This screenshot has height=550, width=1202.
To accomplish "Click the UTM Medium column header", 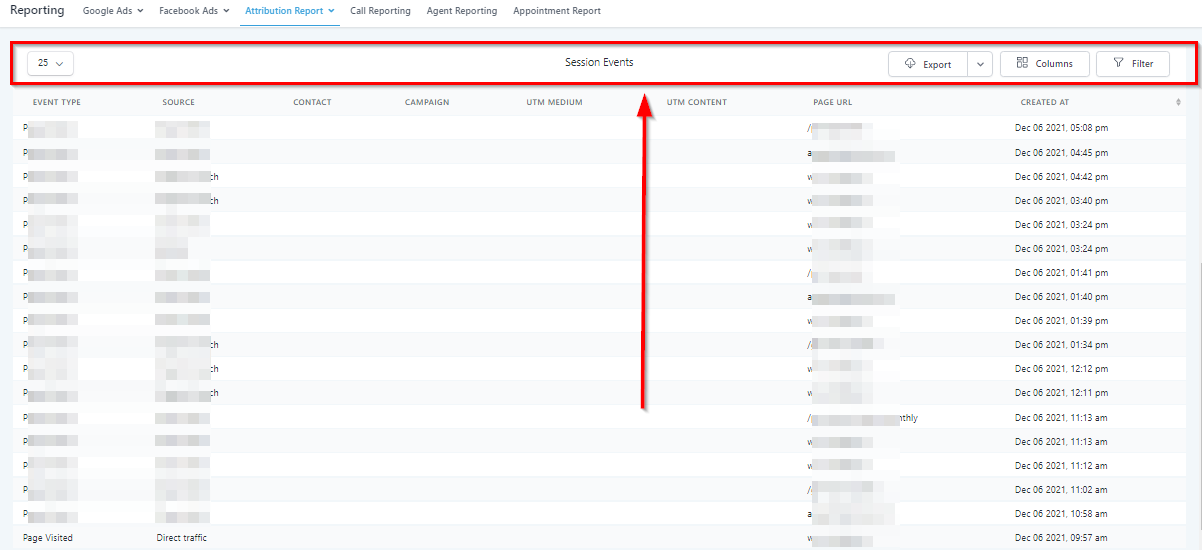I will tap(554, 102).
